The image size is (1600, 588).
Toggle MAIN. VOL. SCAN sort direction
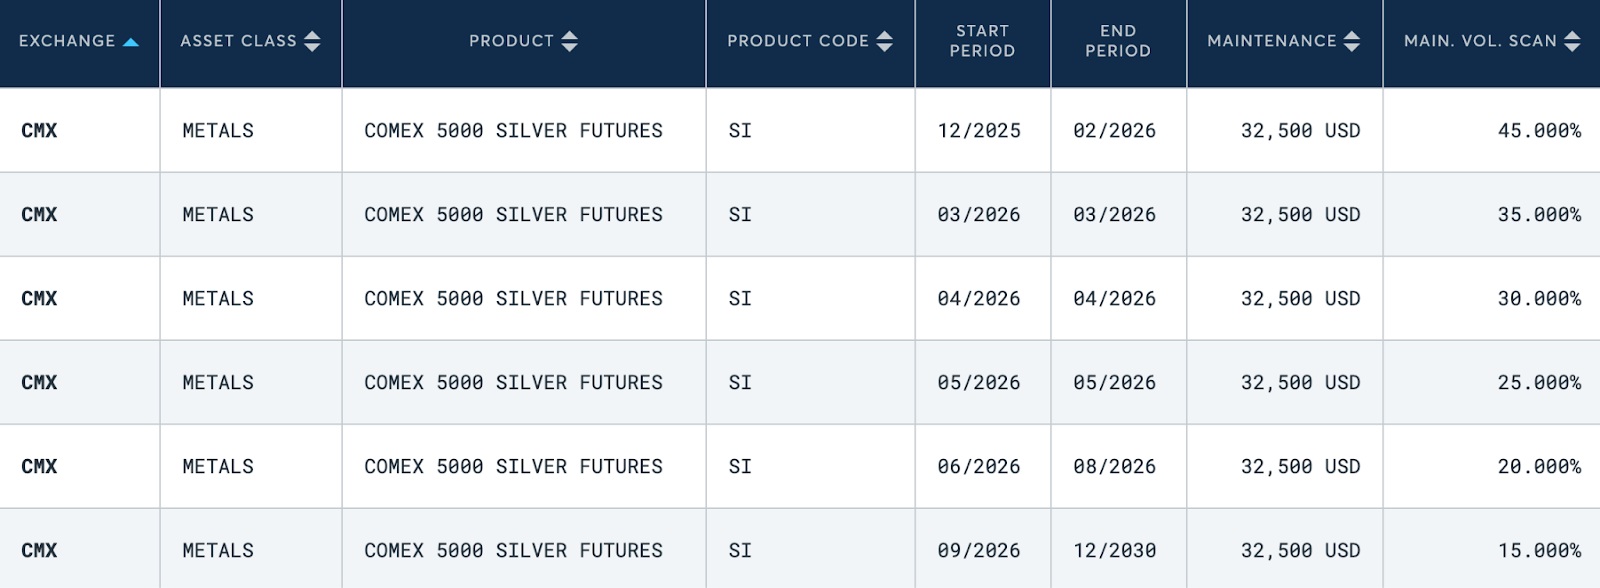(1570, 41)
